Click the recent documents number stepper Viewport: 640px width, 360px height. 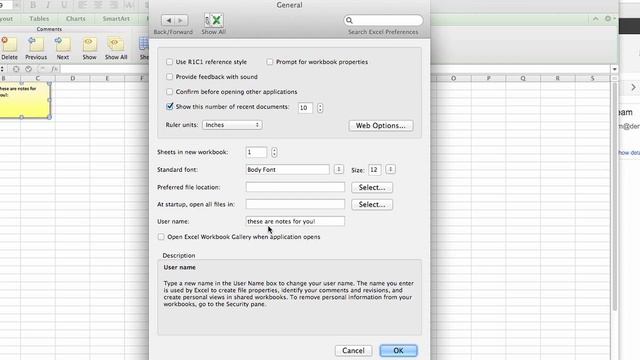320,108
